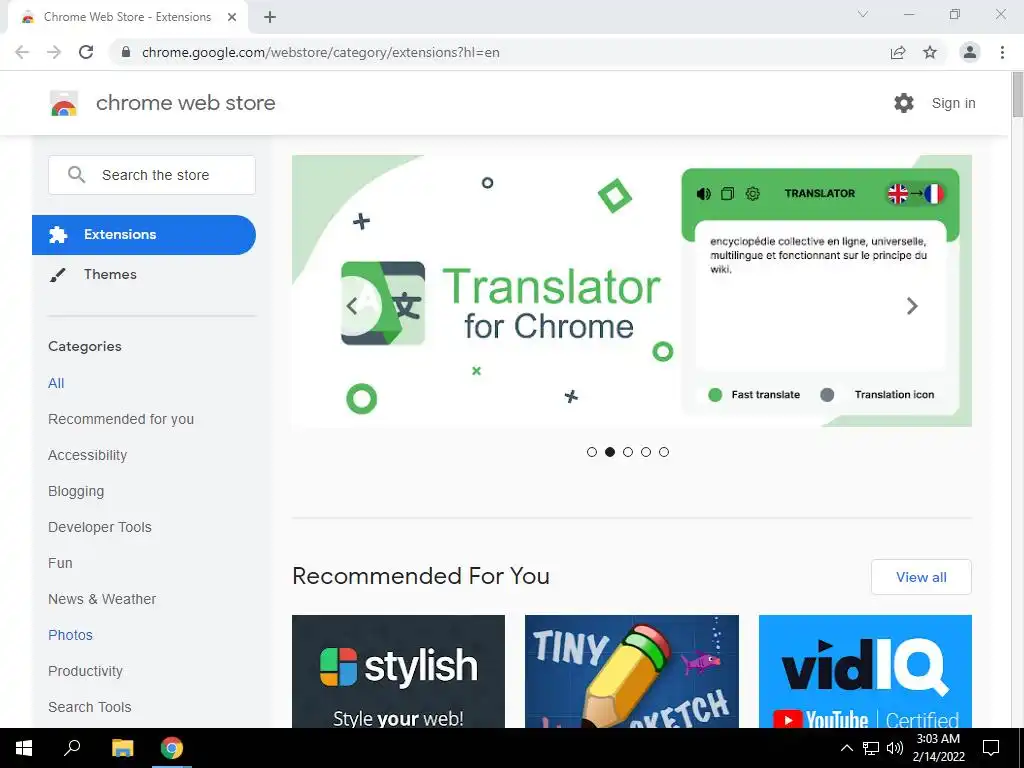Click the Search the store field
1024x768 pixels.
(152, 175)
